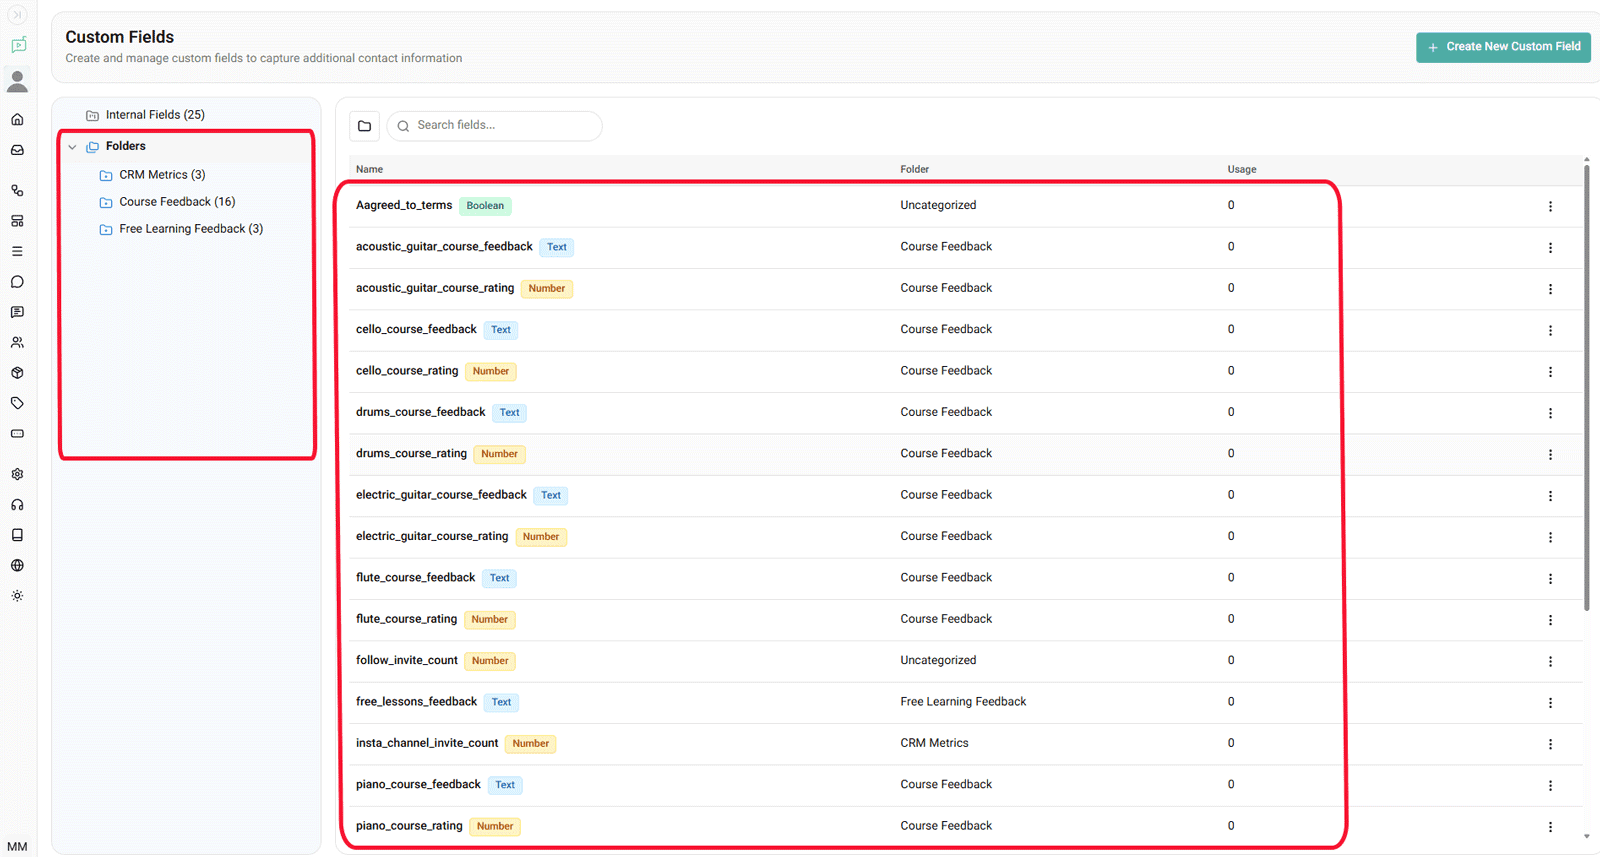The width and height of the screenshot is (1600, 857).
Task: Click the Name column header
Action: [369, 170]
